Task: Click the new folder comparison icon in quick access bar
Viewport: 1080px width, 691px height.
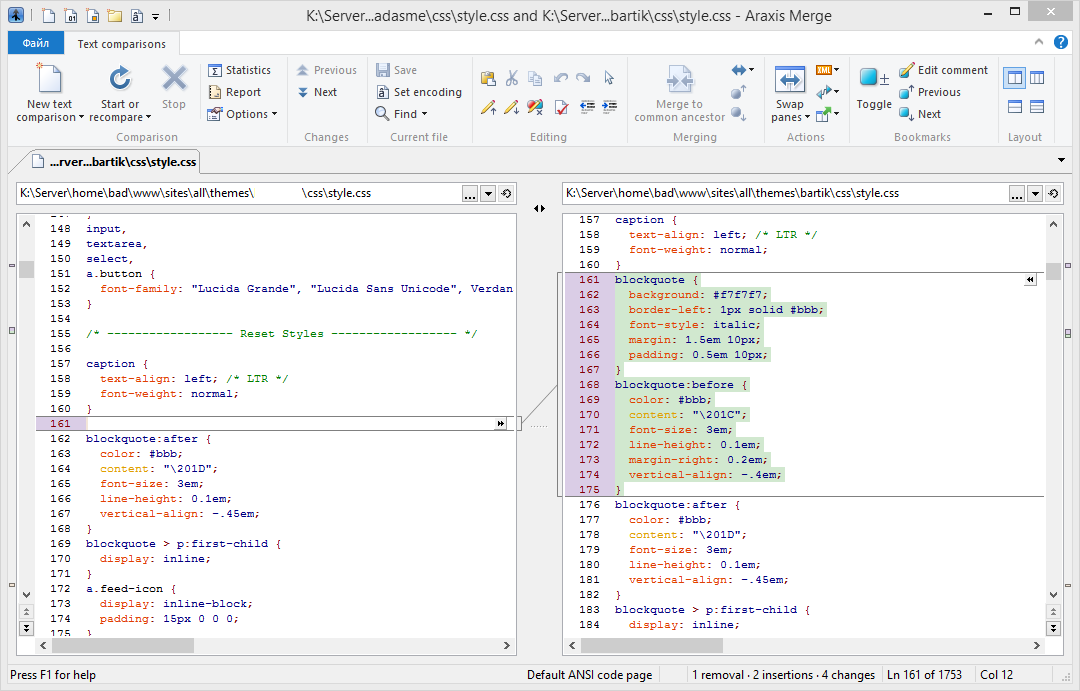Action: tap(114, 16)
